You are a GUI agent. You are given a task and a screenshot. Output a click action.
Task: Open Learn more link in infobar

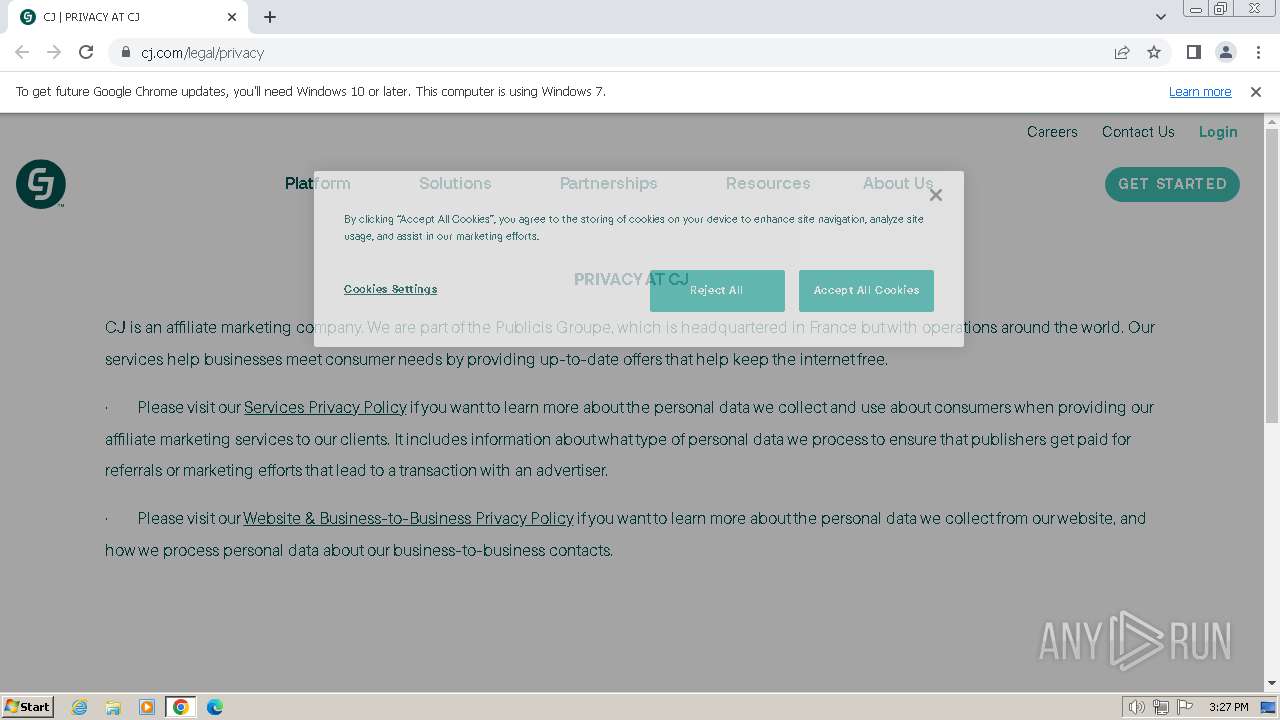click(1200, 91)
